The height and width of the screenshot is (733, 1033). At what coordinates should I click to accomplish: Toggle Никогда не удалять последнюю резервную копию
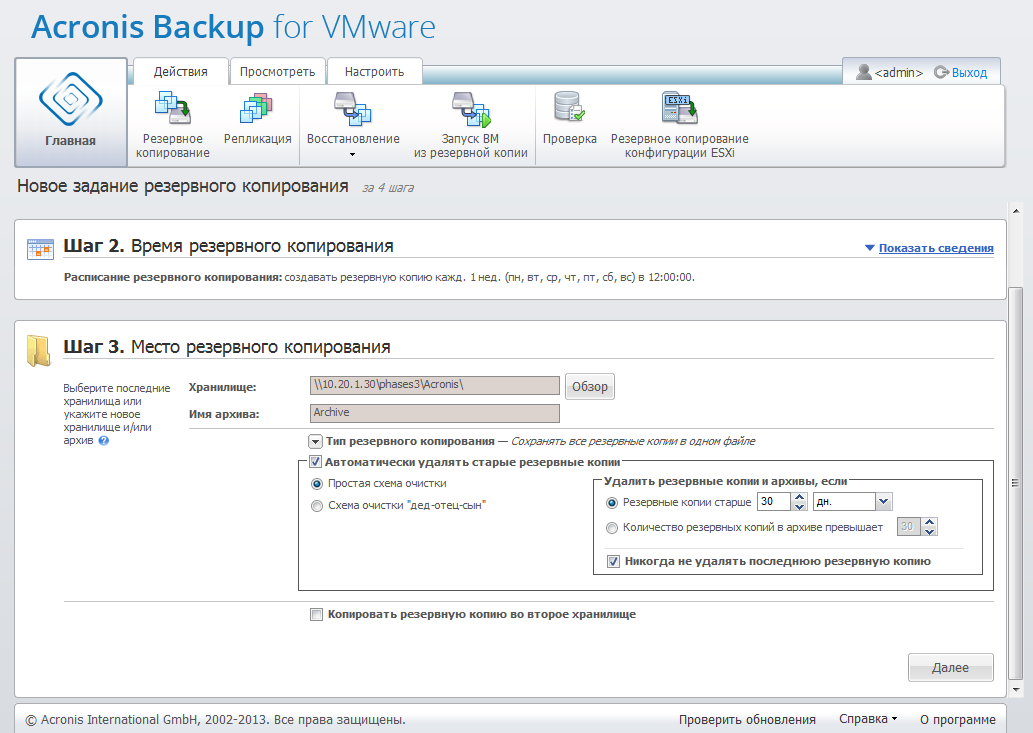pyautogui.click(x=613, y=562)
